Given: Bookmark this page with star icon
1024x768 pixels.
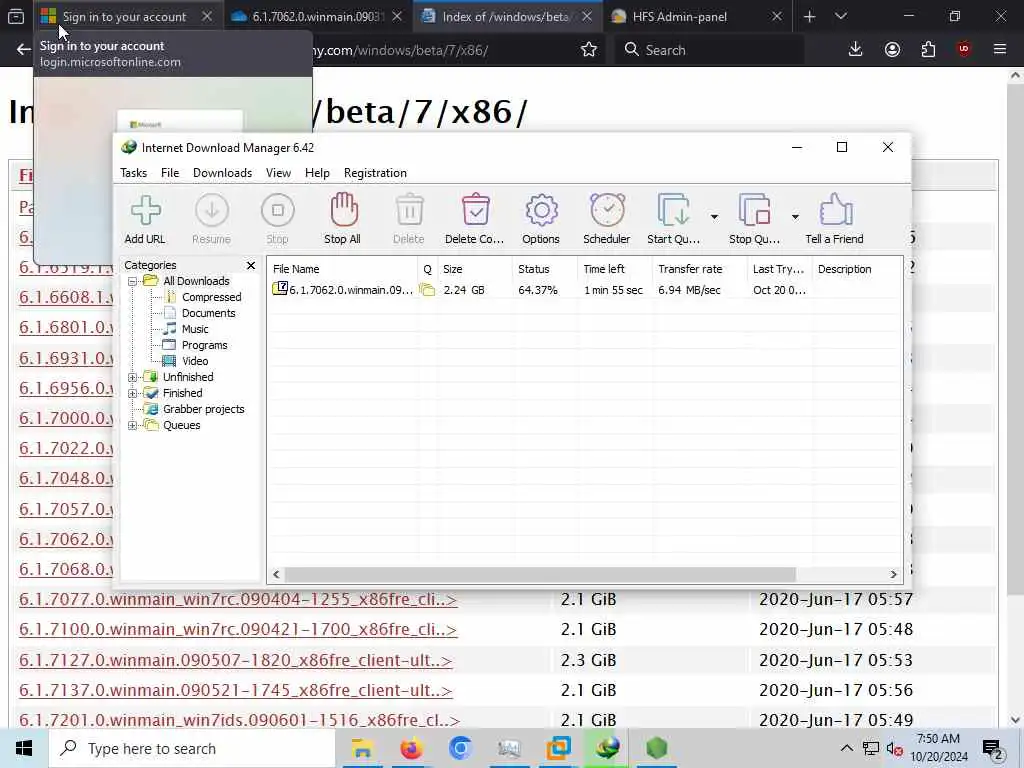Looking at the screenshot, I should 589,50.
